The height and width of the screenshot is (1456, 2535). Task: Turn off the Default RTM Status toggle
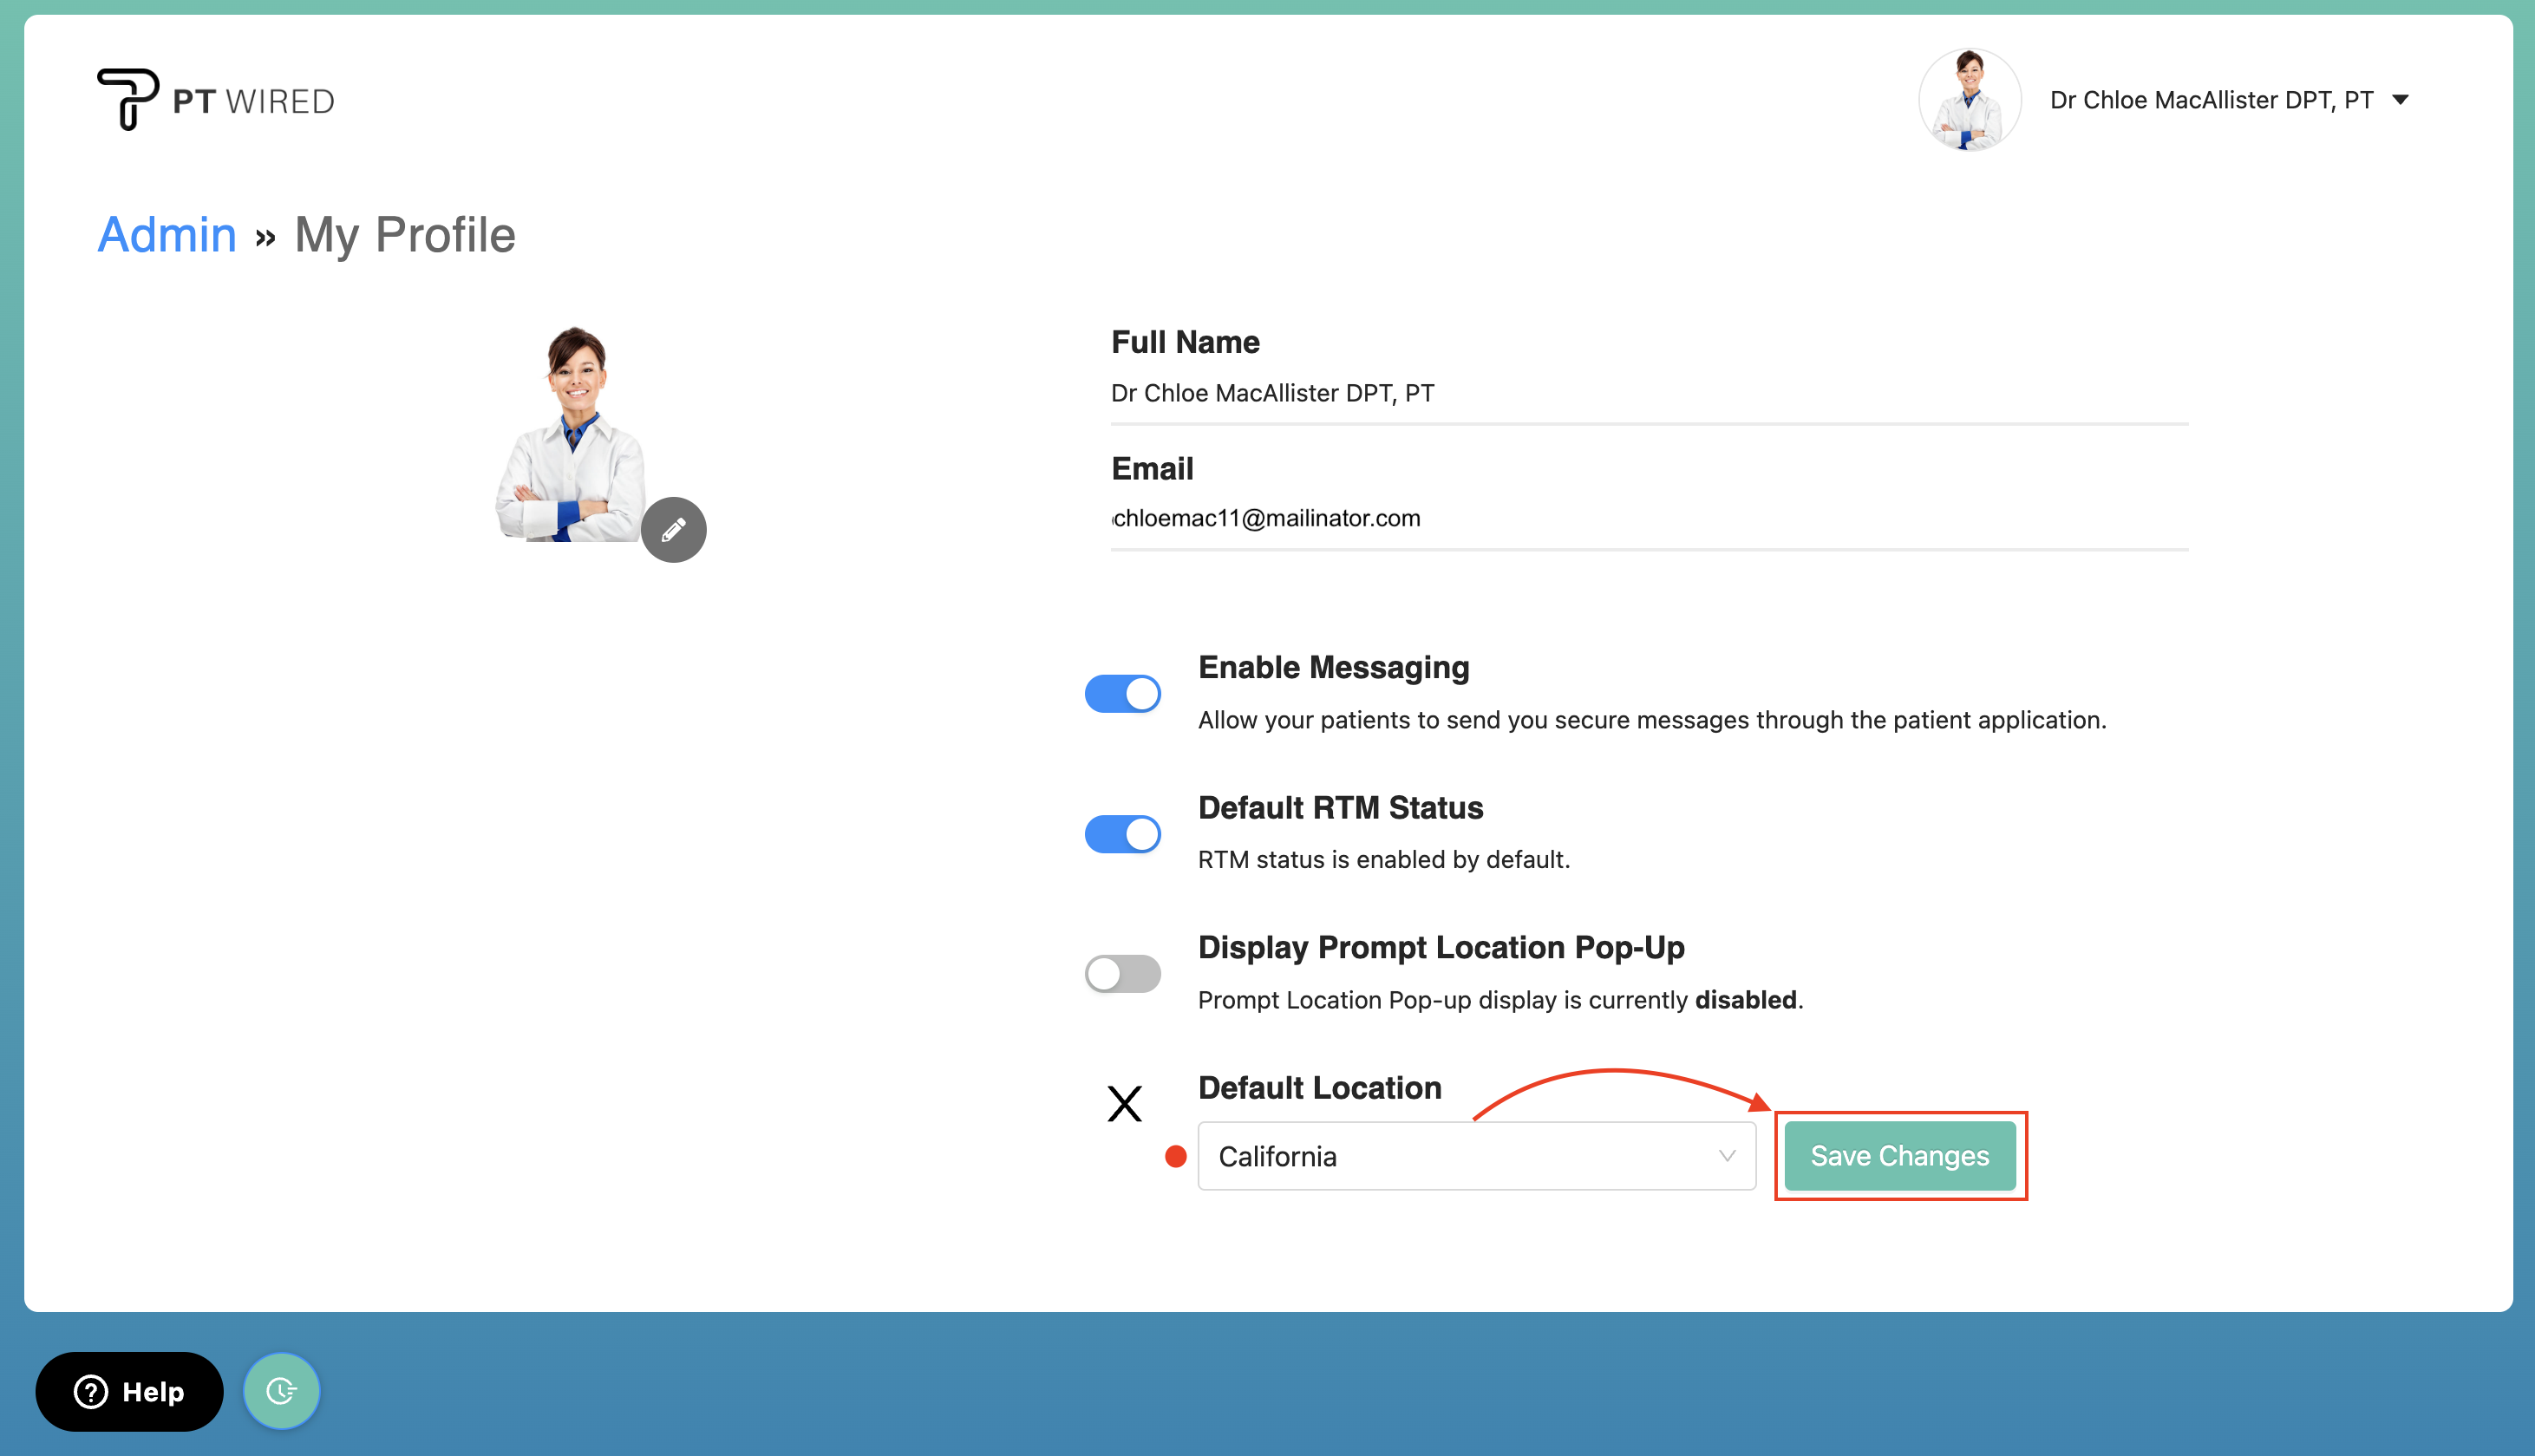[x=1123, y=834]
